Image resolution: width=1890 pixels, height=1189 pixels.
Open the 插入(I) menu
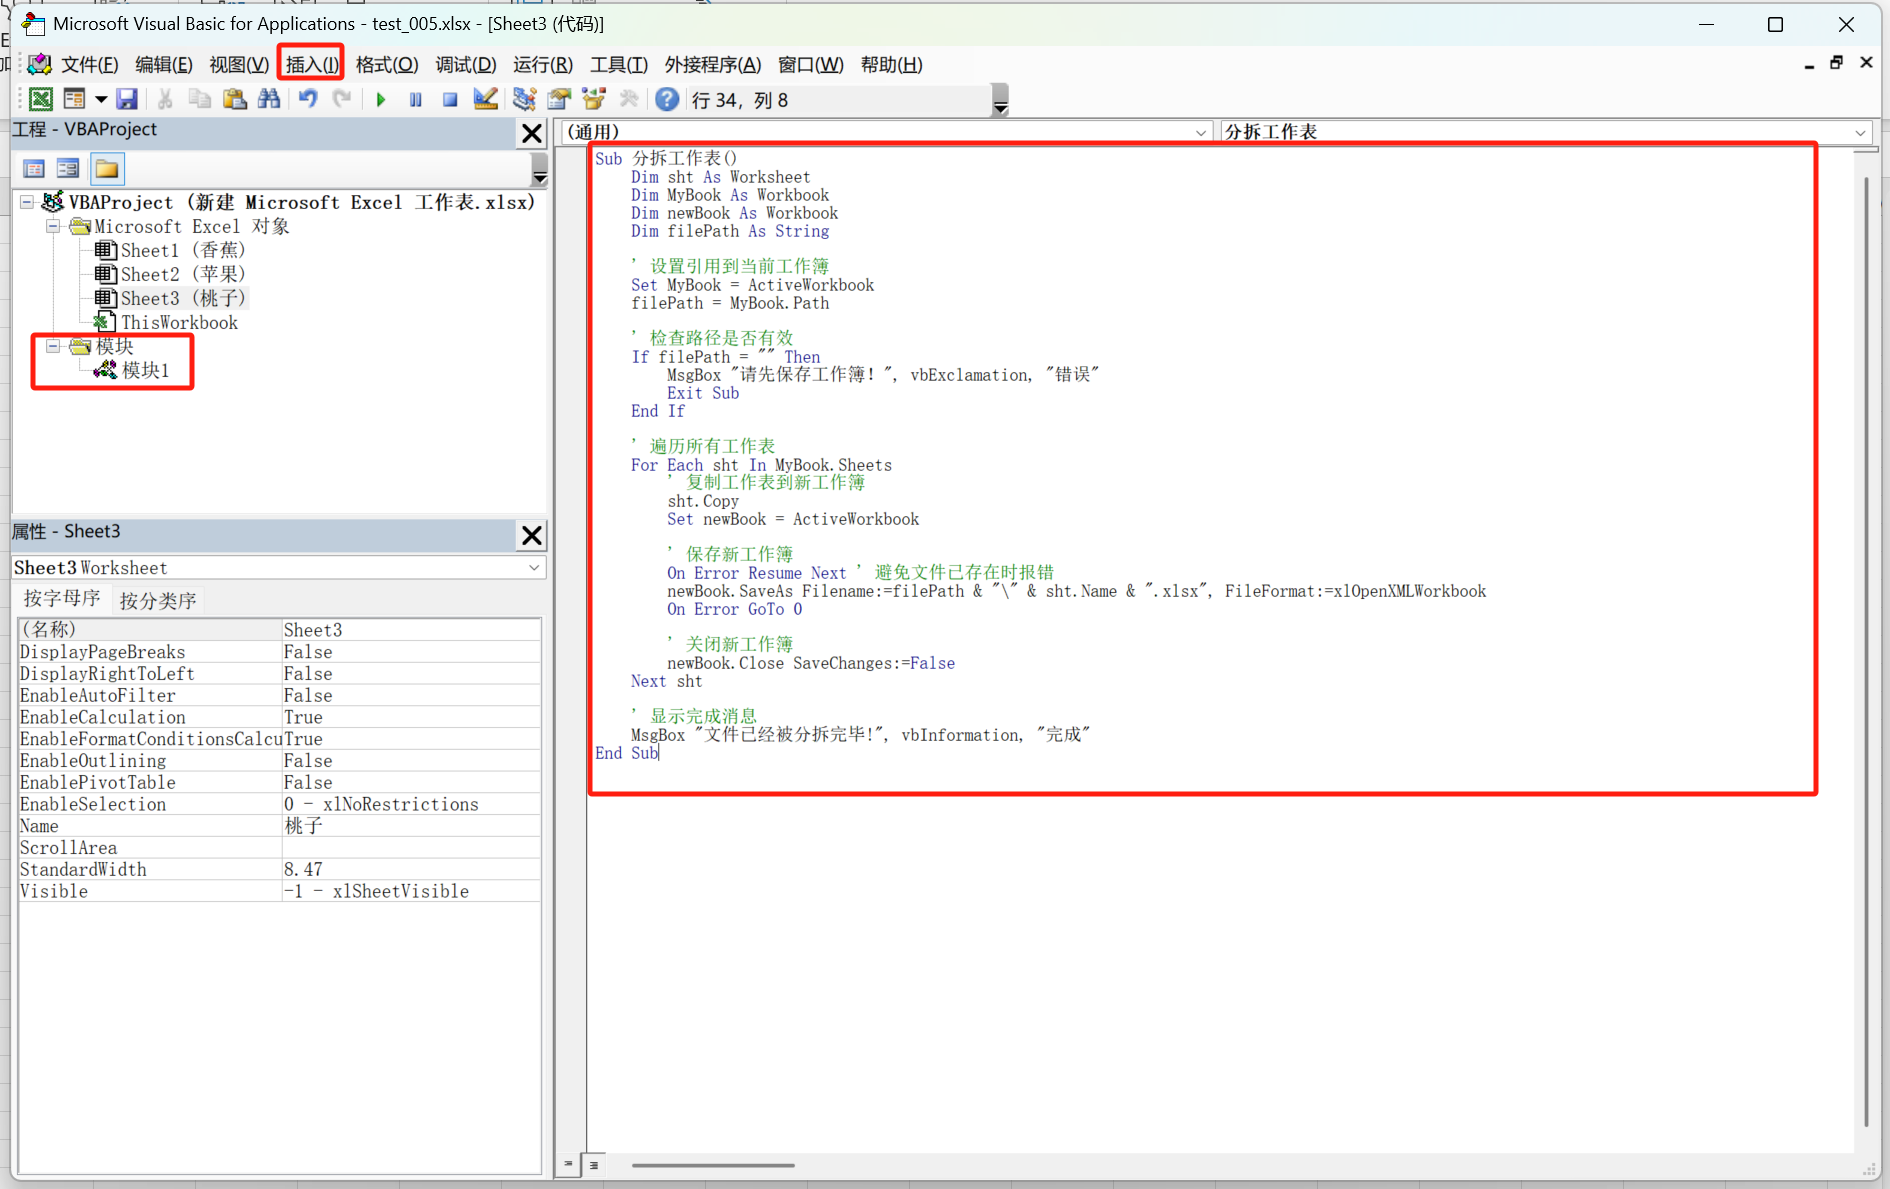tap(311, 65)
